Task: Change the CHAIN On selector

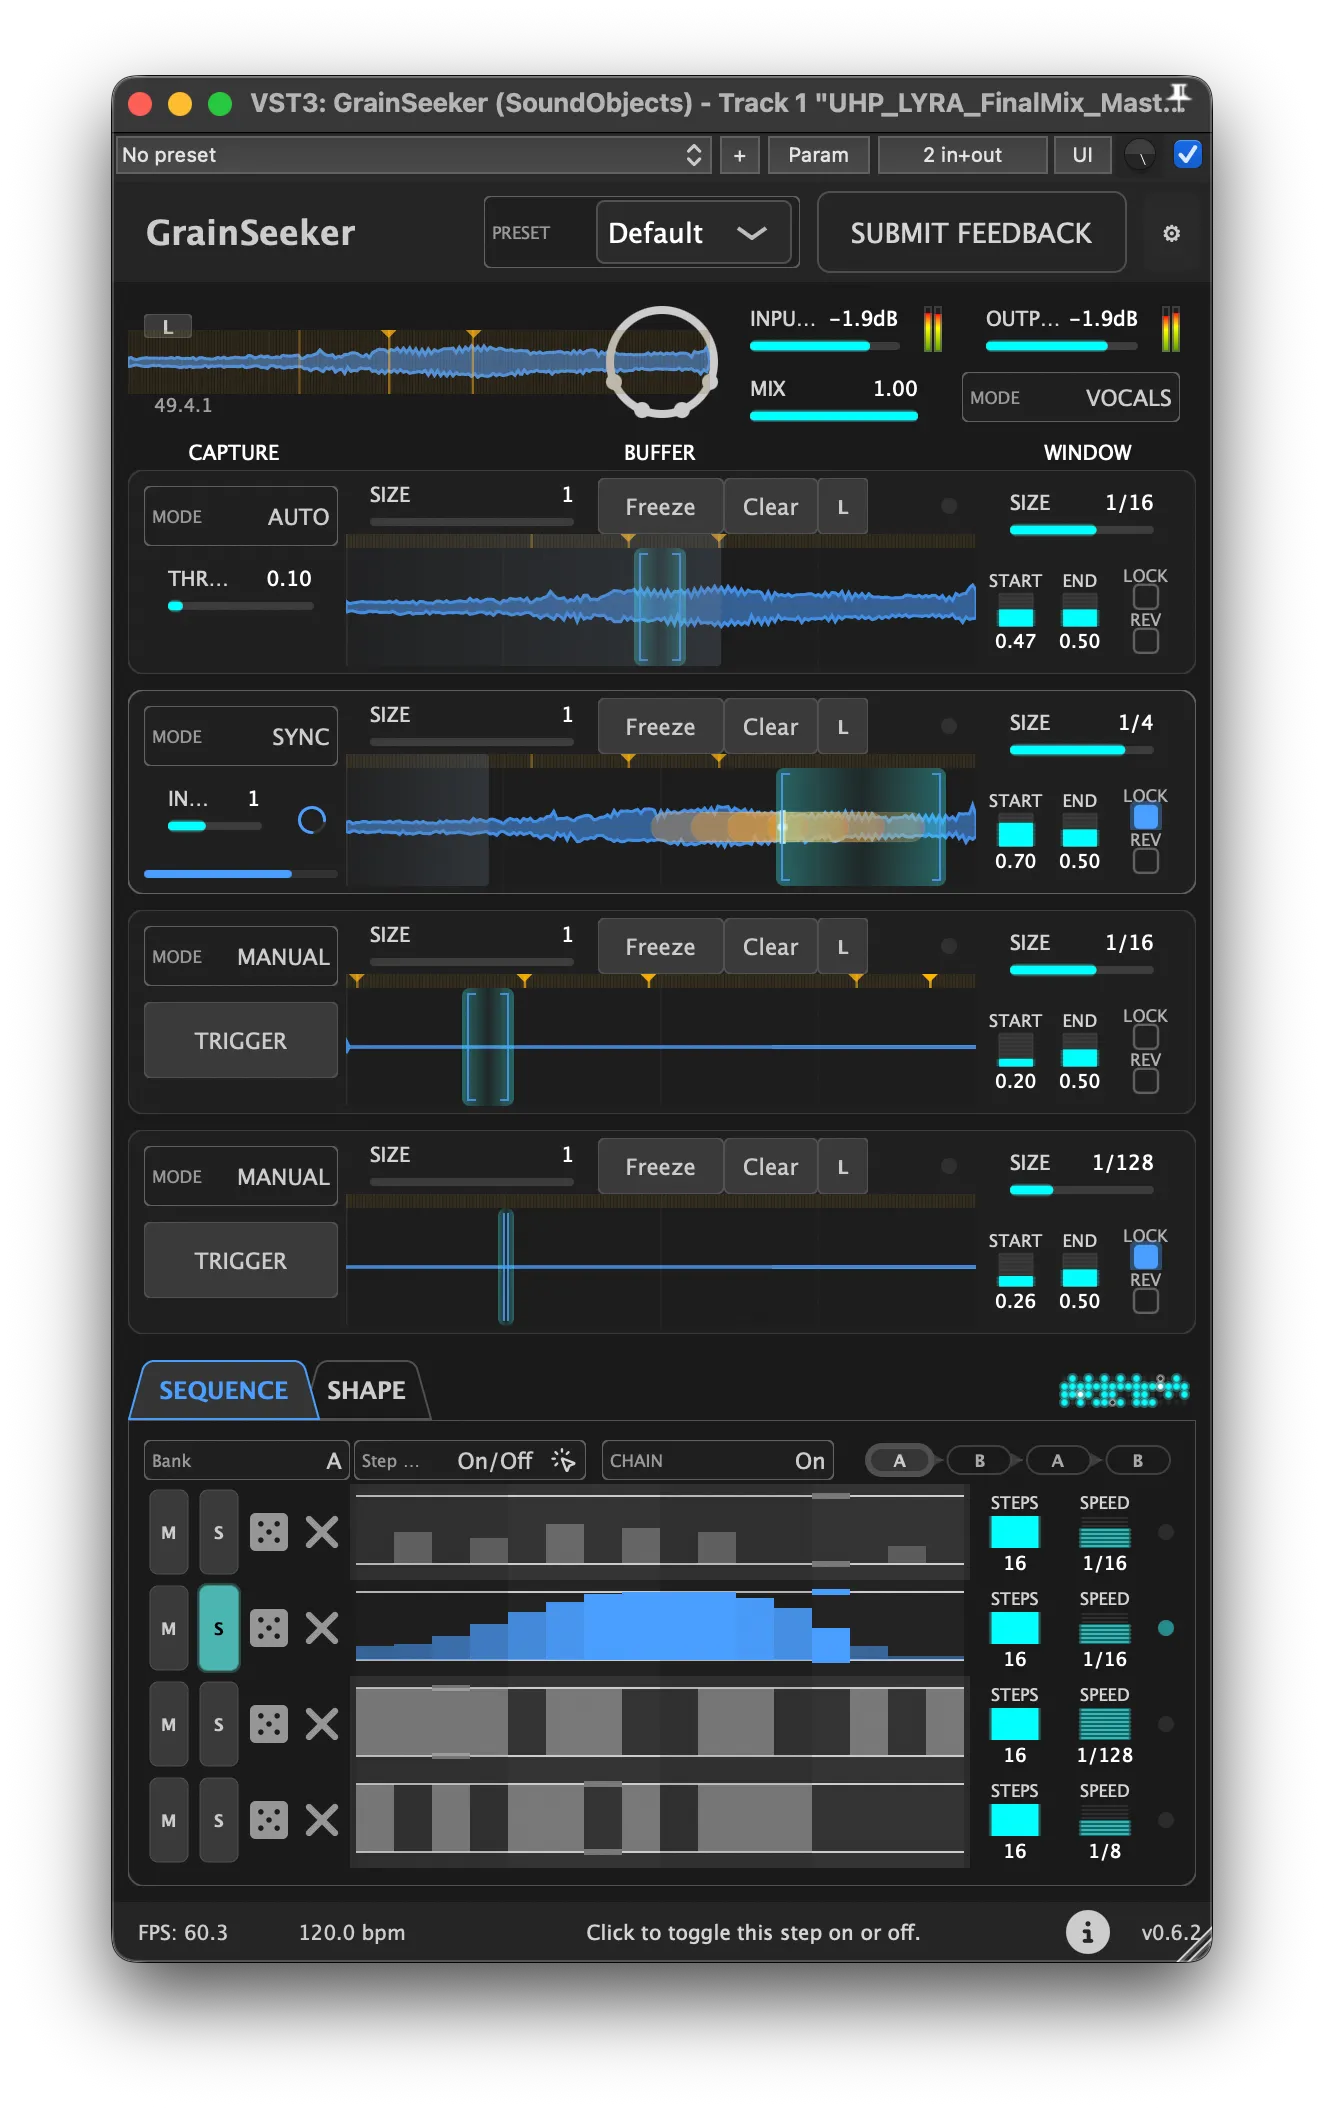Action: pos(718,1460)
